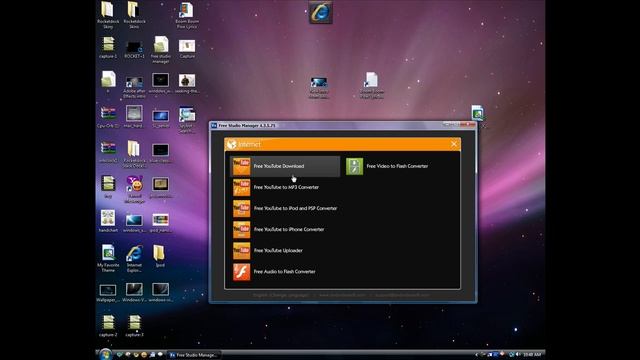This screenshot has height=360, width=640.
Task: Close the orange Internet panel
Action: (454, 144)
